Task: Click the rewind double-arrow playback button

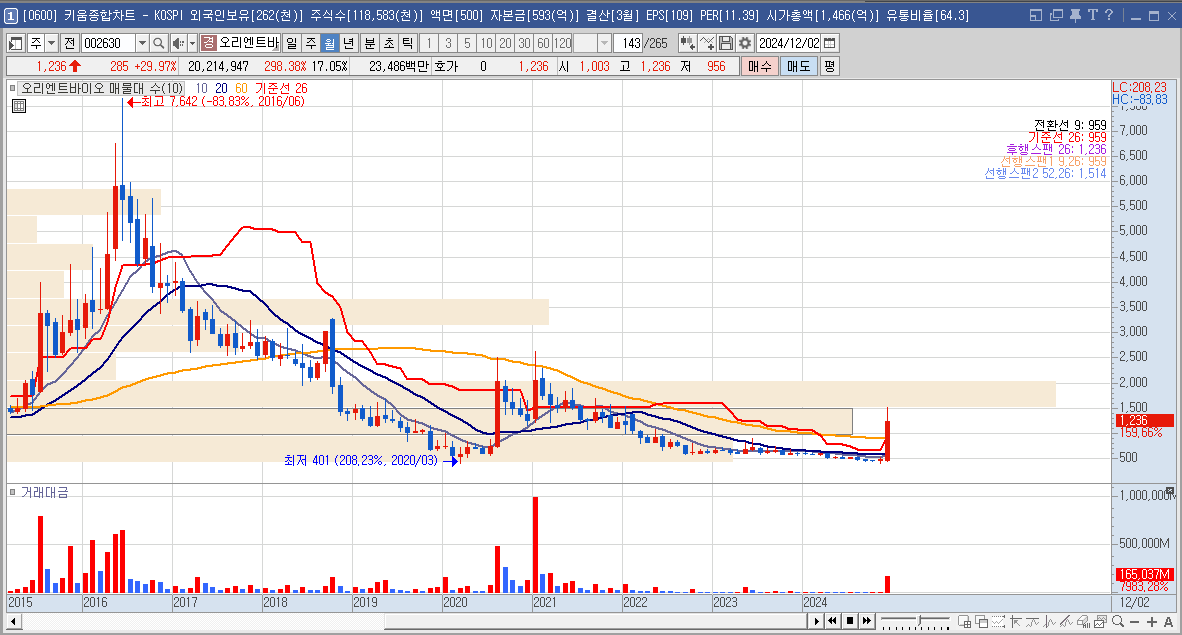Action: (x=833, y=621)
